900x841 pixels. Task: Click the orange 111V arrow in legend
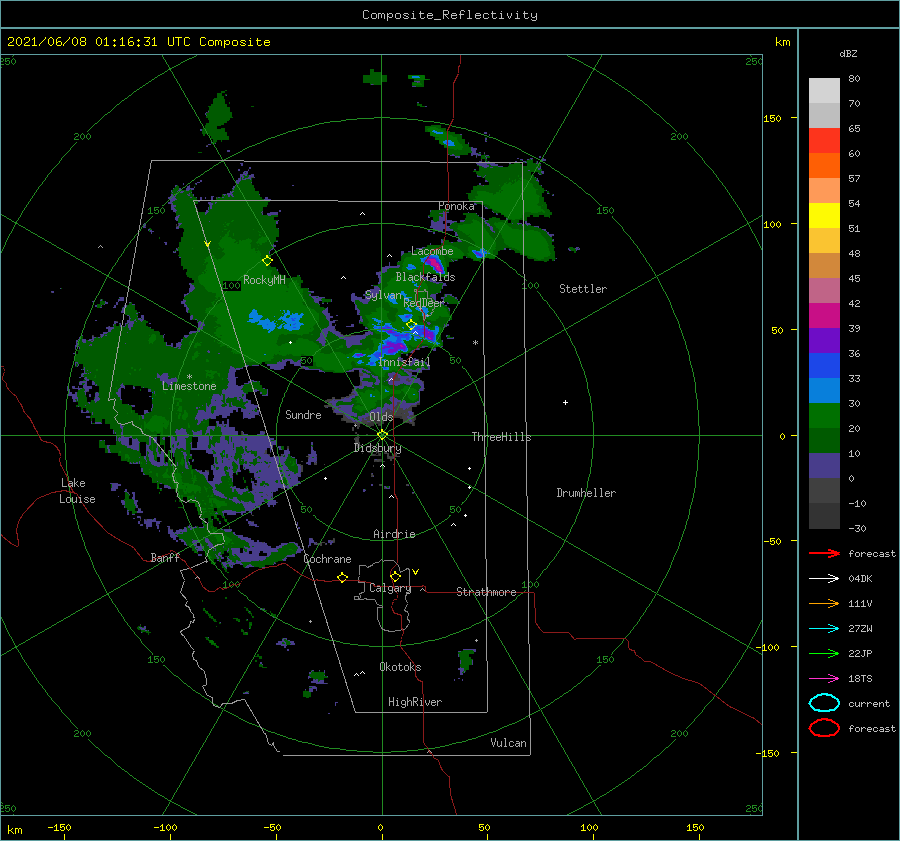tap(824, 603)
